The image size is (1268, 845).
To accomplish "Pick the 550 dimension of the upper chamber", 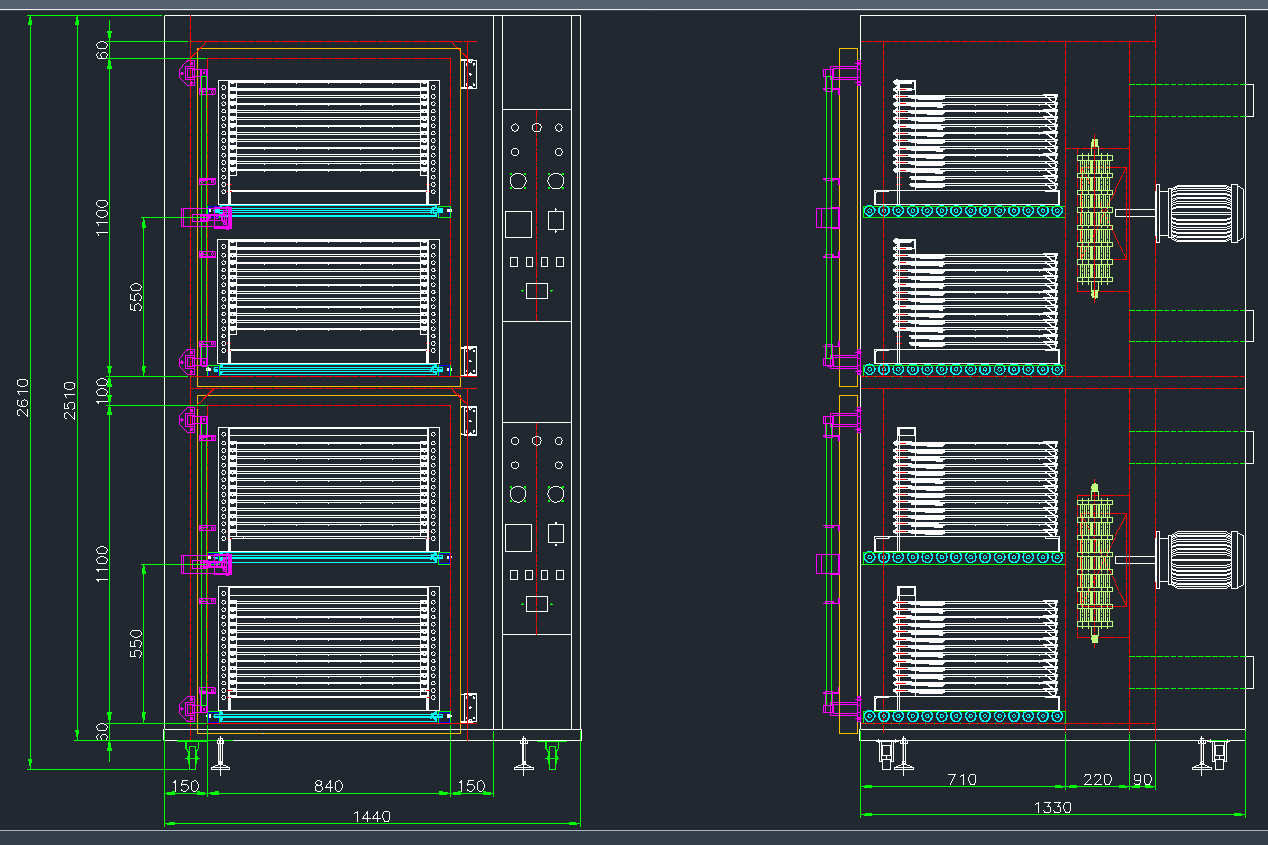I will (137, 297).
